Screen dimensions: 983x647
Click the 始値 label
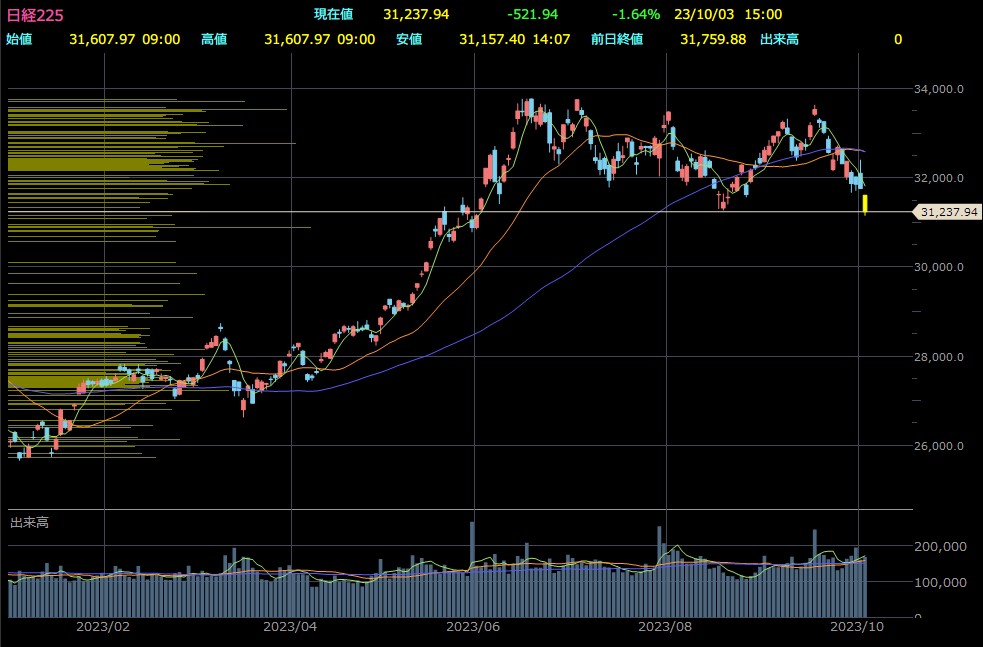coord(19,39)
